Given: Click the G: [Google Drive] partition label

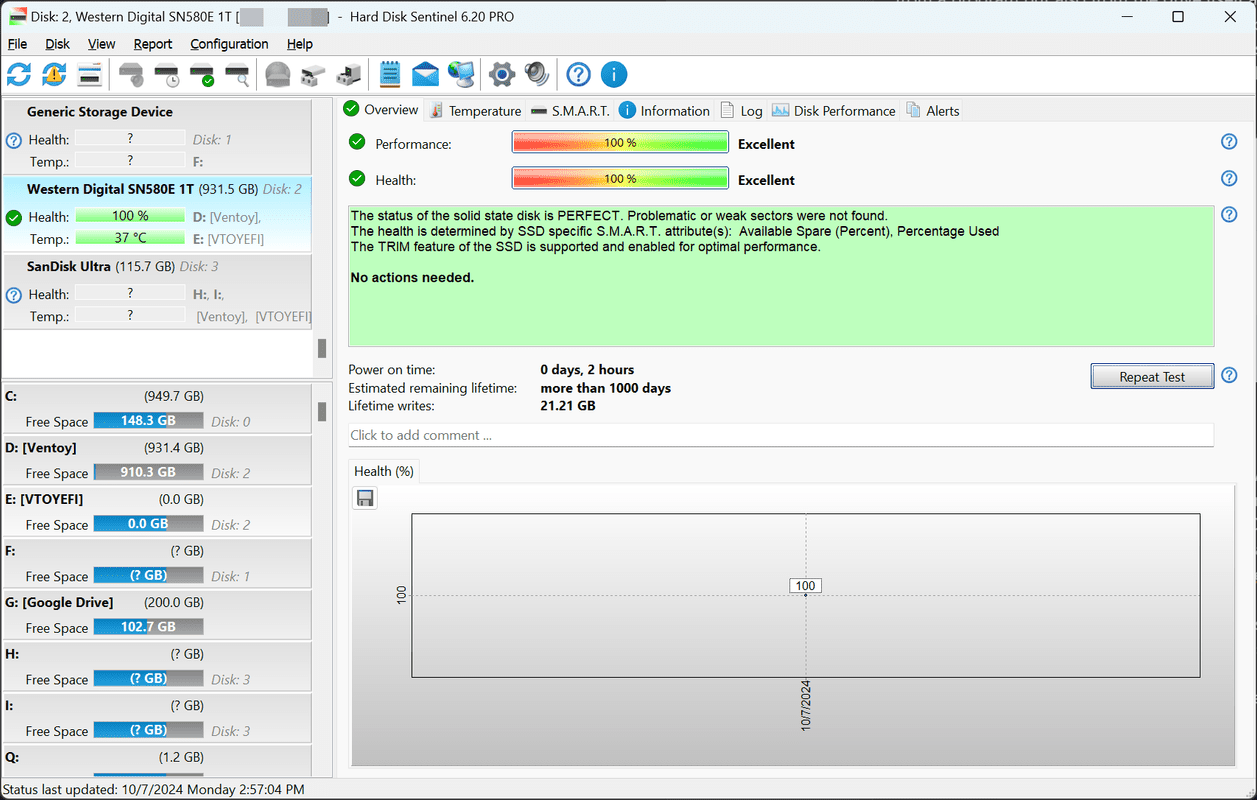Looking at the screenshot, I should coord(59,602).
